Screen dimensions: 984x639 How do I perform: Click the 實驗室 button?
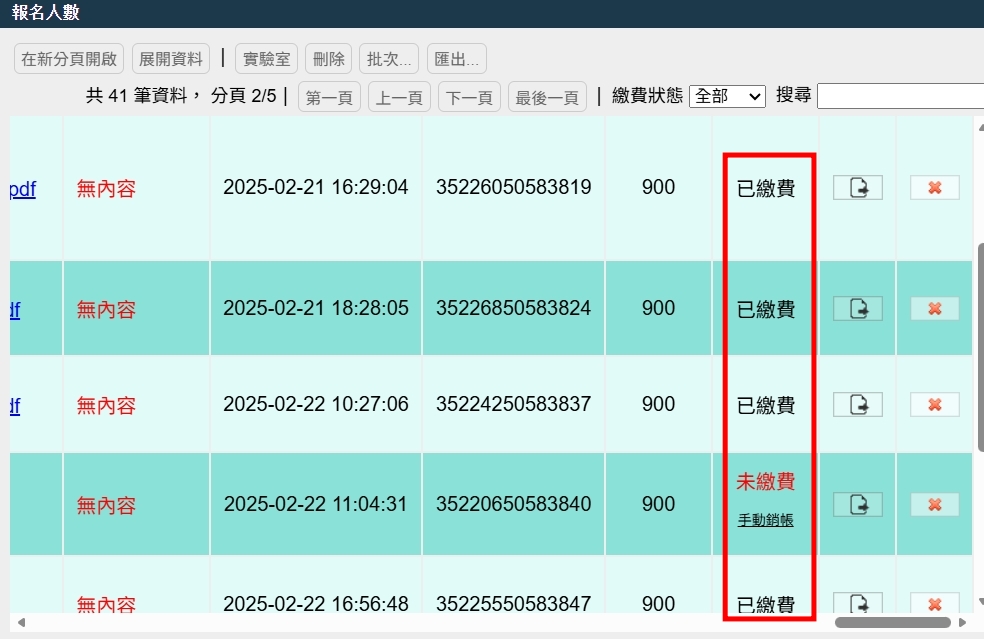pyautogui.click(x=265, y=58)
